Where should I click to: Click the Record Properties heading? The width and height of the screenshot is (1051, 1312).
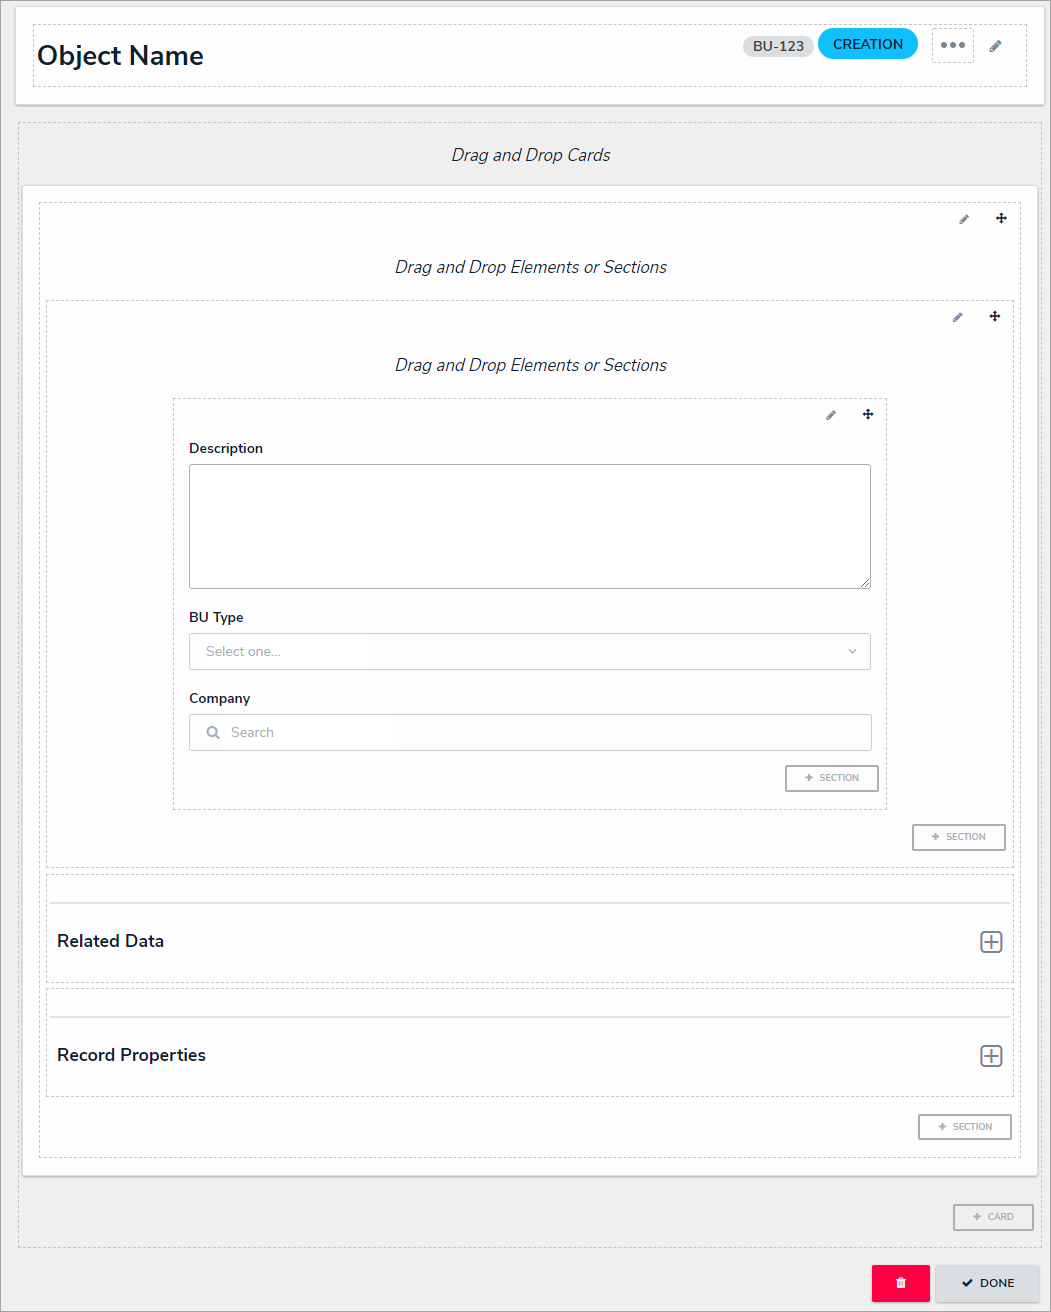[132, 1055]
